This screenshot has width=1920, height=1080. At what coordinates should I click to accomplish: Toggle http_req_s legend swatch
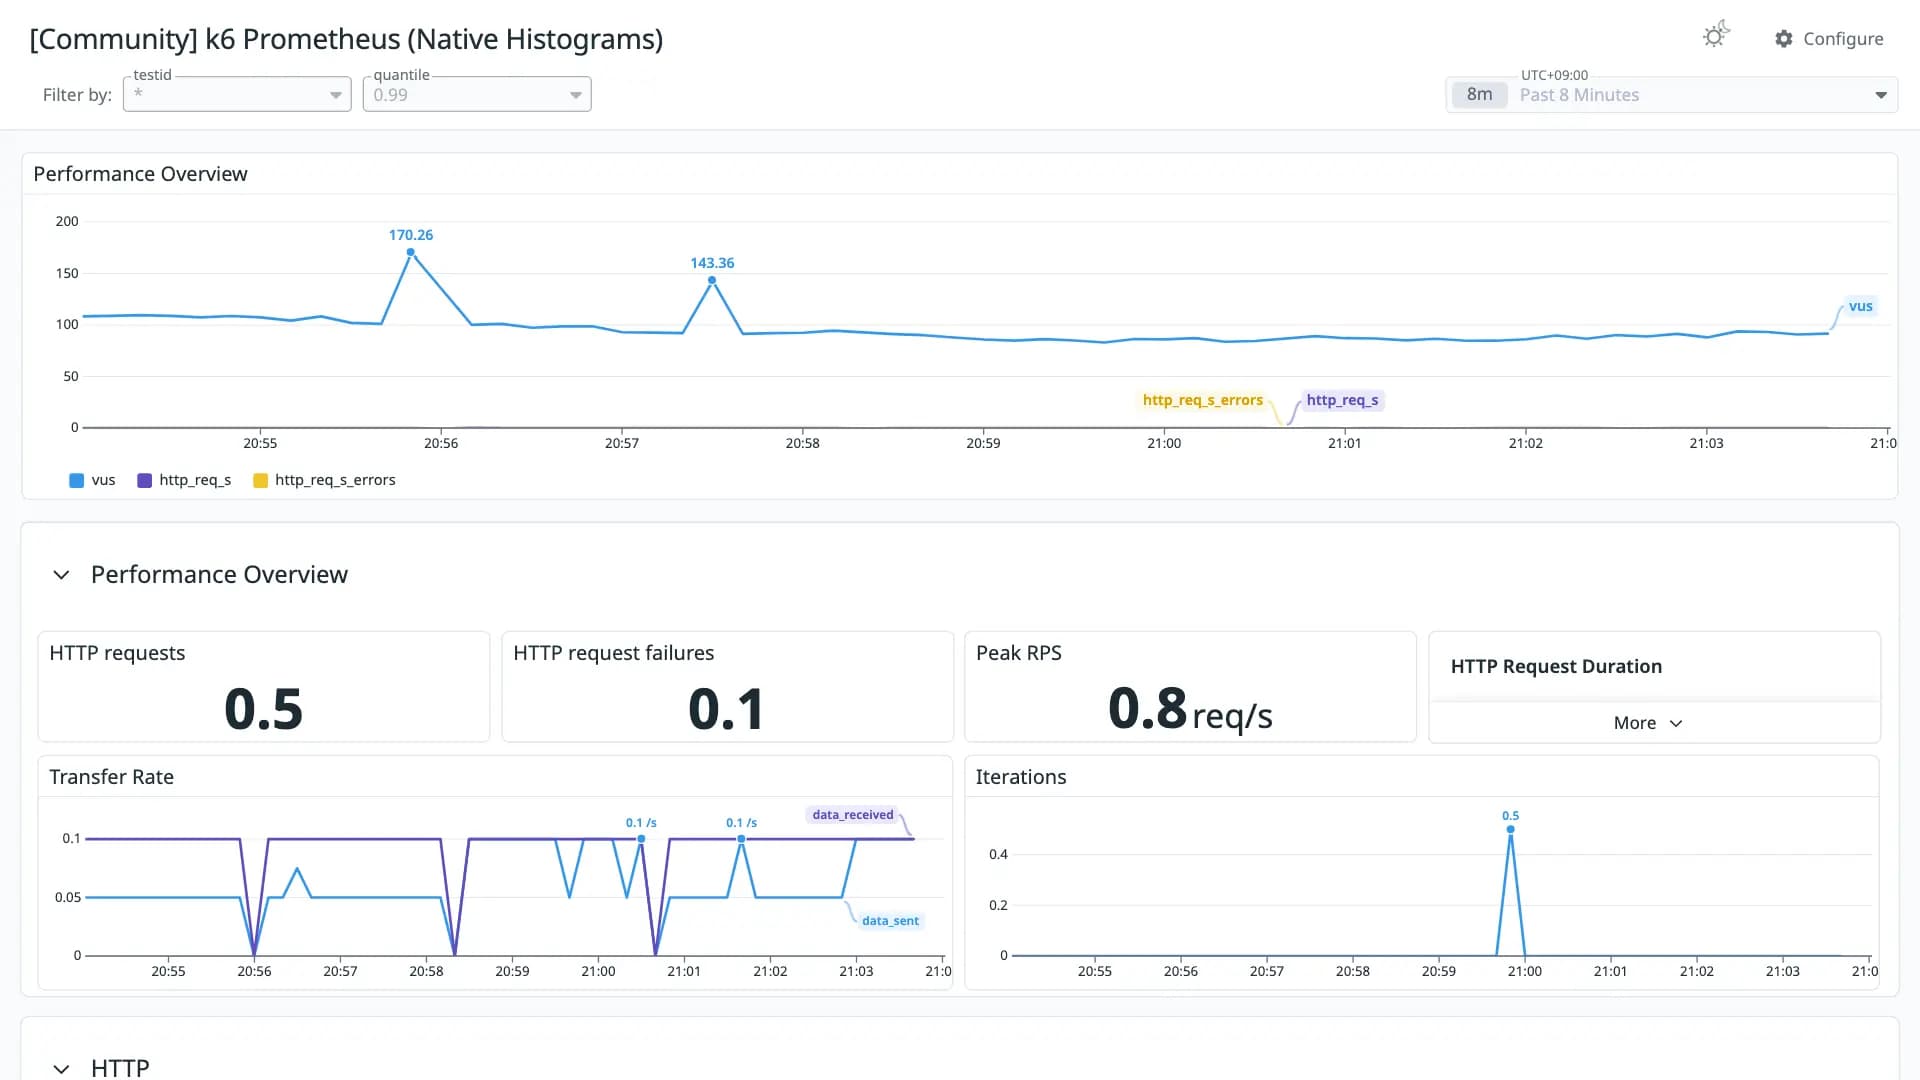[x=145, y=480]
